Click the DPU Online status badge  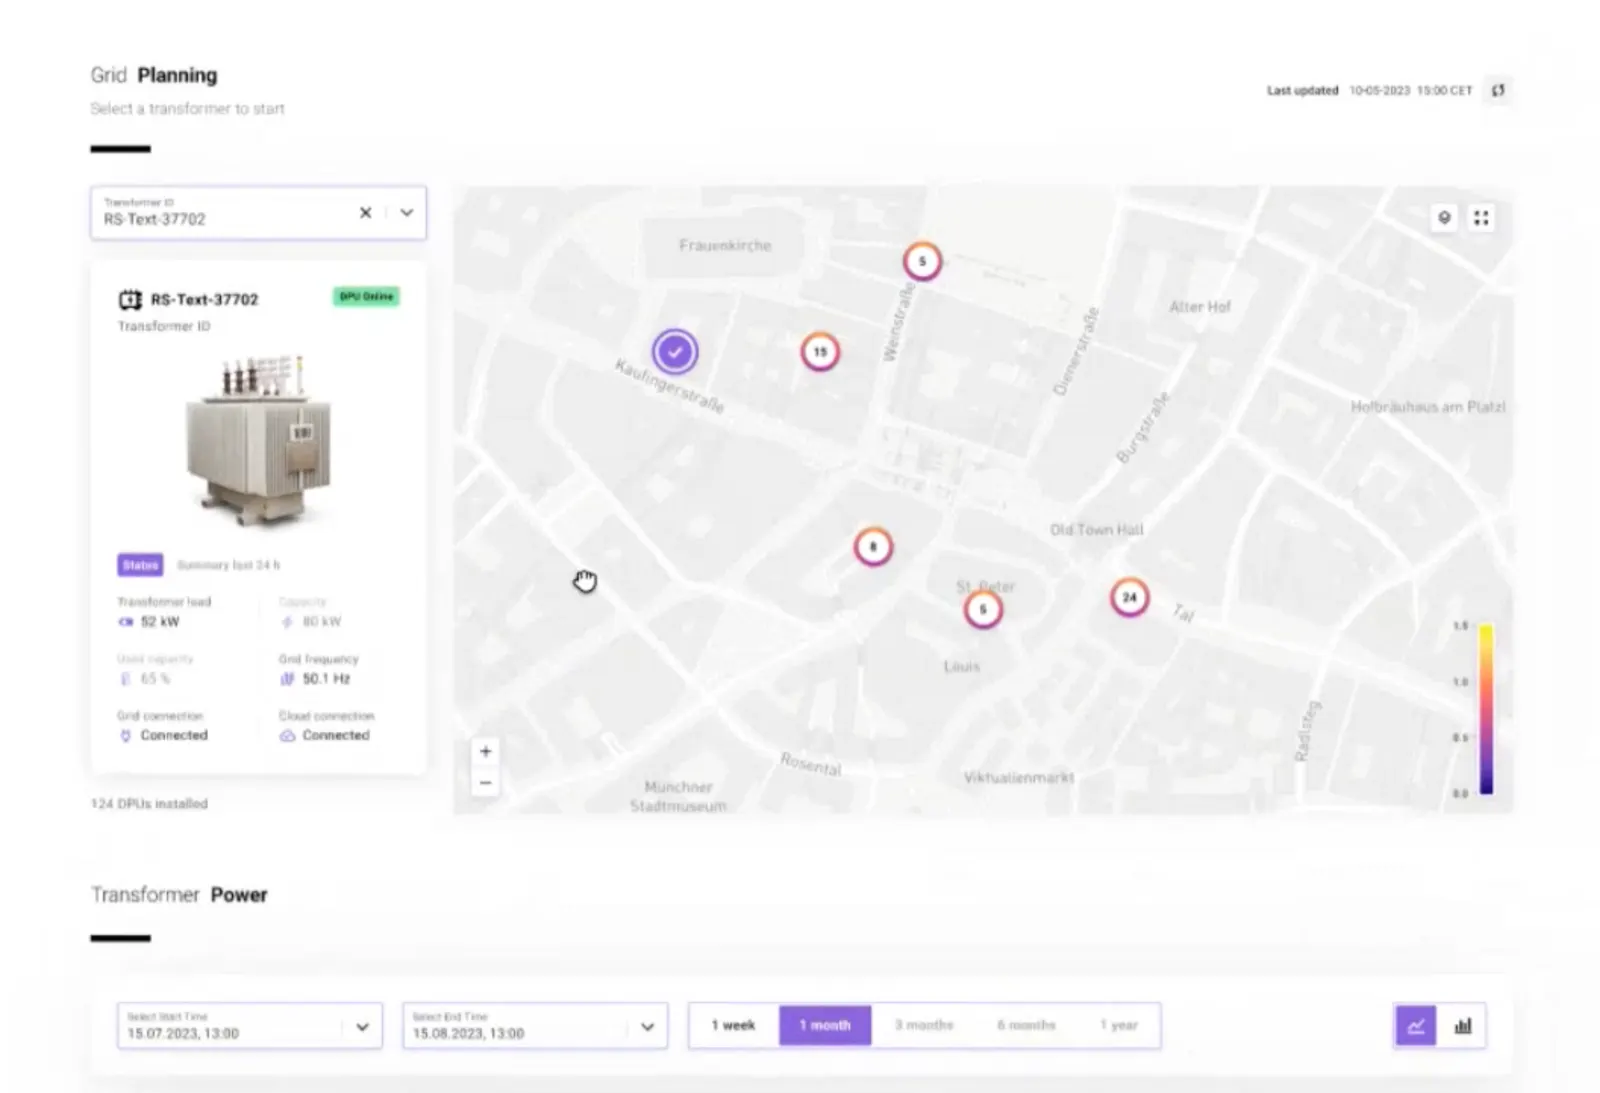366,296
